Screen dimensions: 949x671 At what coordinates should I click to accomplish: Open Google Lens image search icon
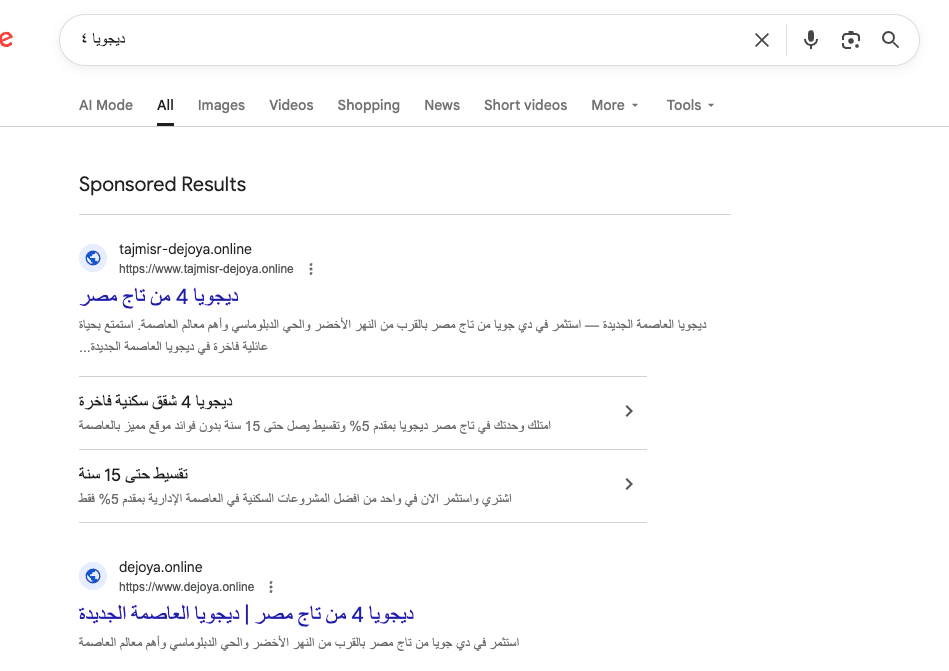850,40
